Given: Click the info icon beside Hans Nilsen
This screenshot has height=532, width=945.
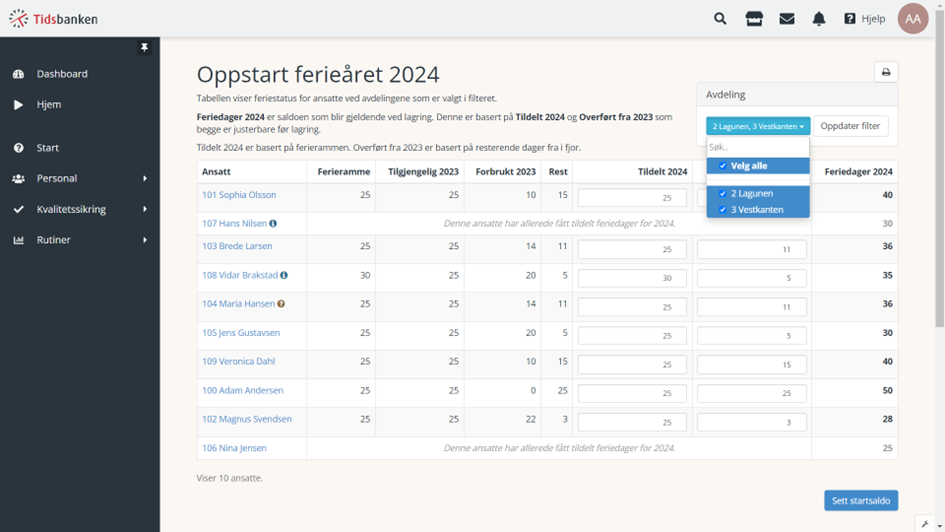Looking at the screenshot, I should (x=273, y=224).
